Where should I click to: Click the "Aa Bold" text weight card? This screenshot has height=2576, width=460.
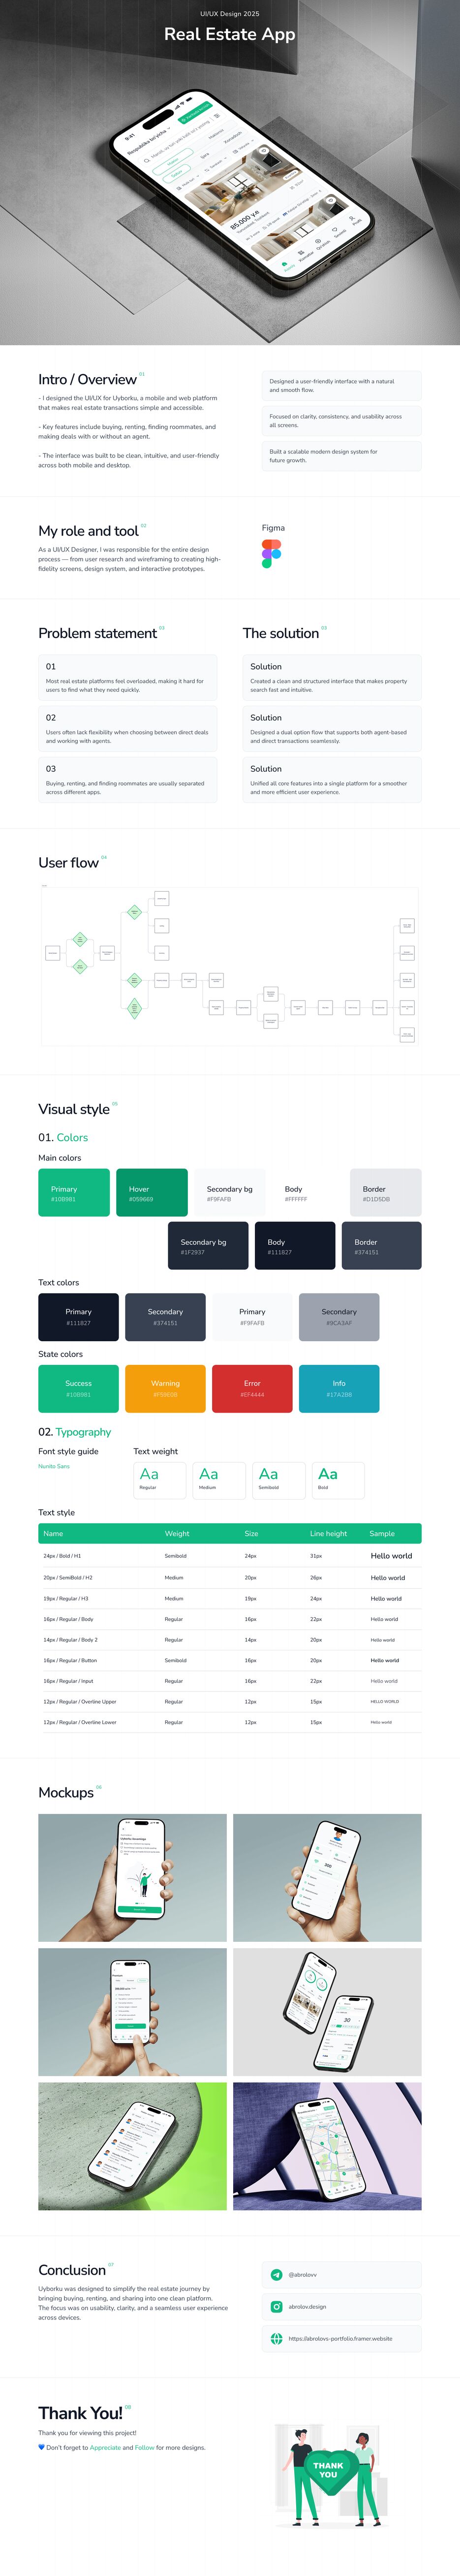click(338, 1480)
